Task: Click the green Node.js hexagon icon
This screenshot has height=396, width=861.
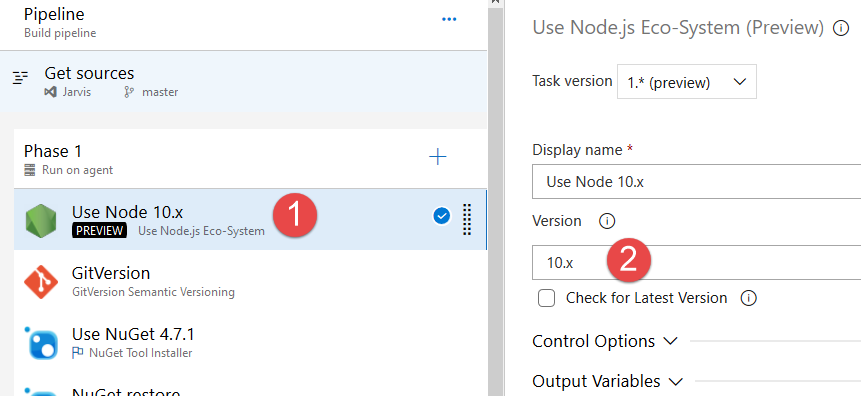Action: pyautogui.click(x=41, y=221)
